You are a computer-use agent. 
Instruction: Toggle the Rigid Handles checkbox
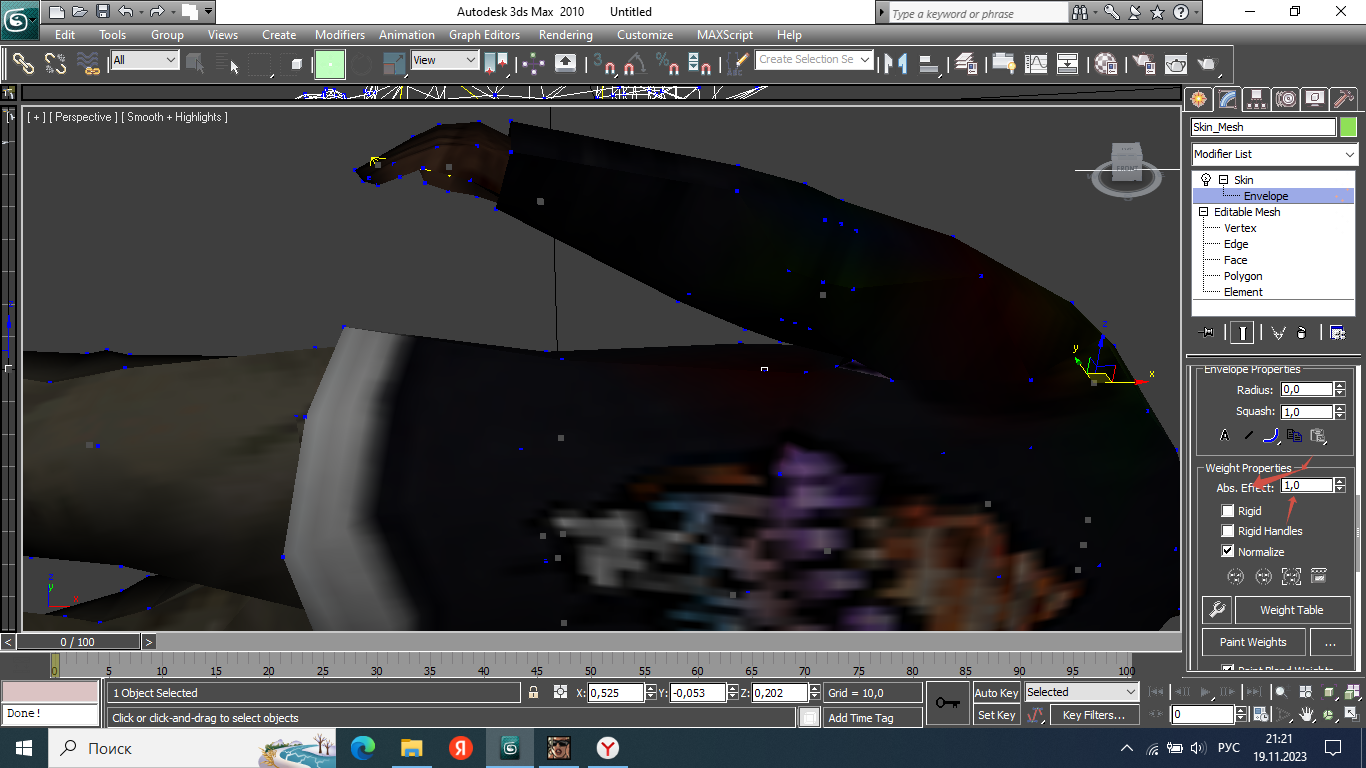(1228, 531)
